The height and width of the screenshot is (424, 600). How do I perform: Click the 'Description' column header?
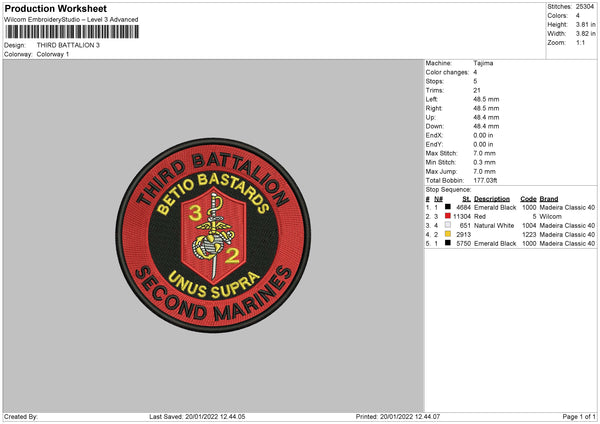point(492,199)
